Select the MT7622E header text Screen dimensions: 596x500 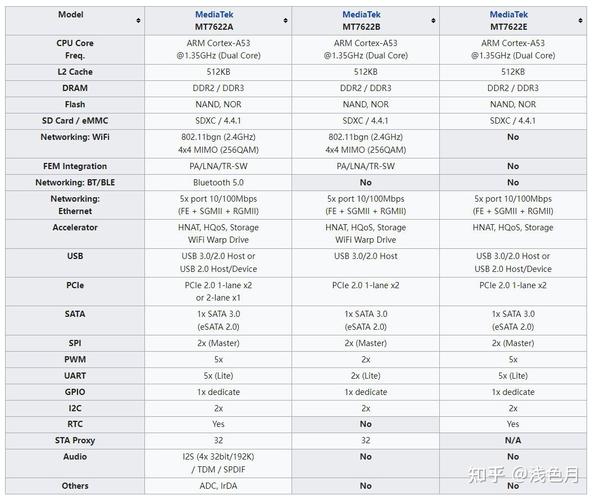(x=509, y=27)
